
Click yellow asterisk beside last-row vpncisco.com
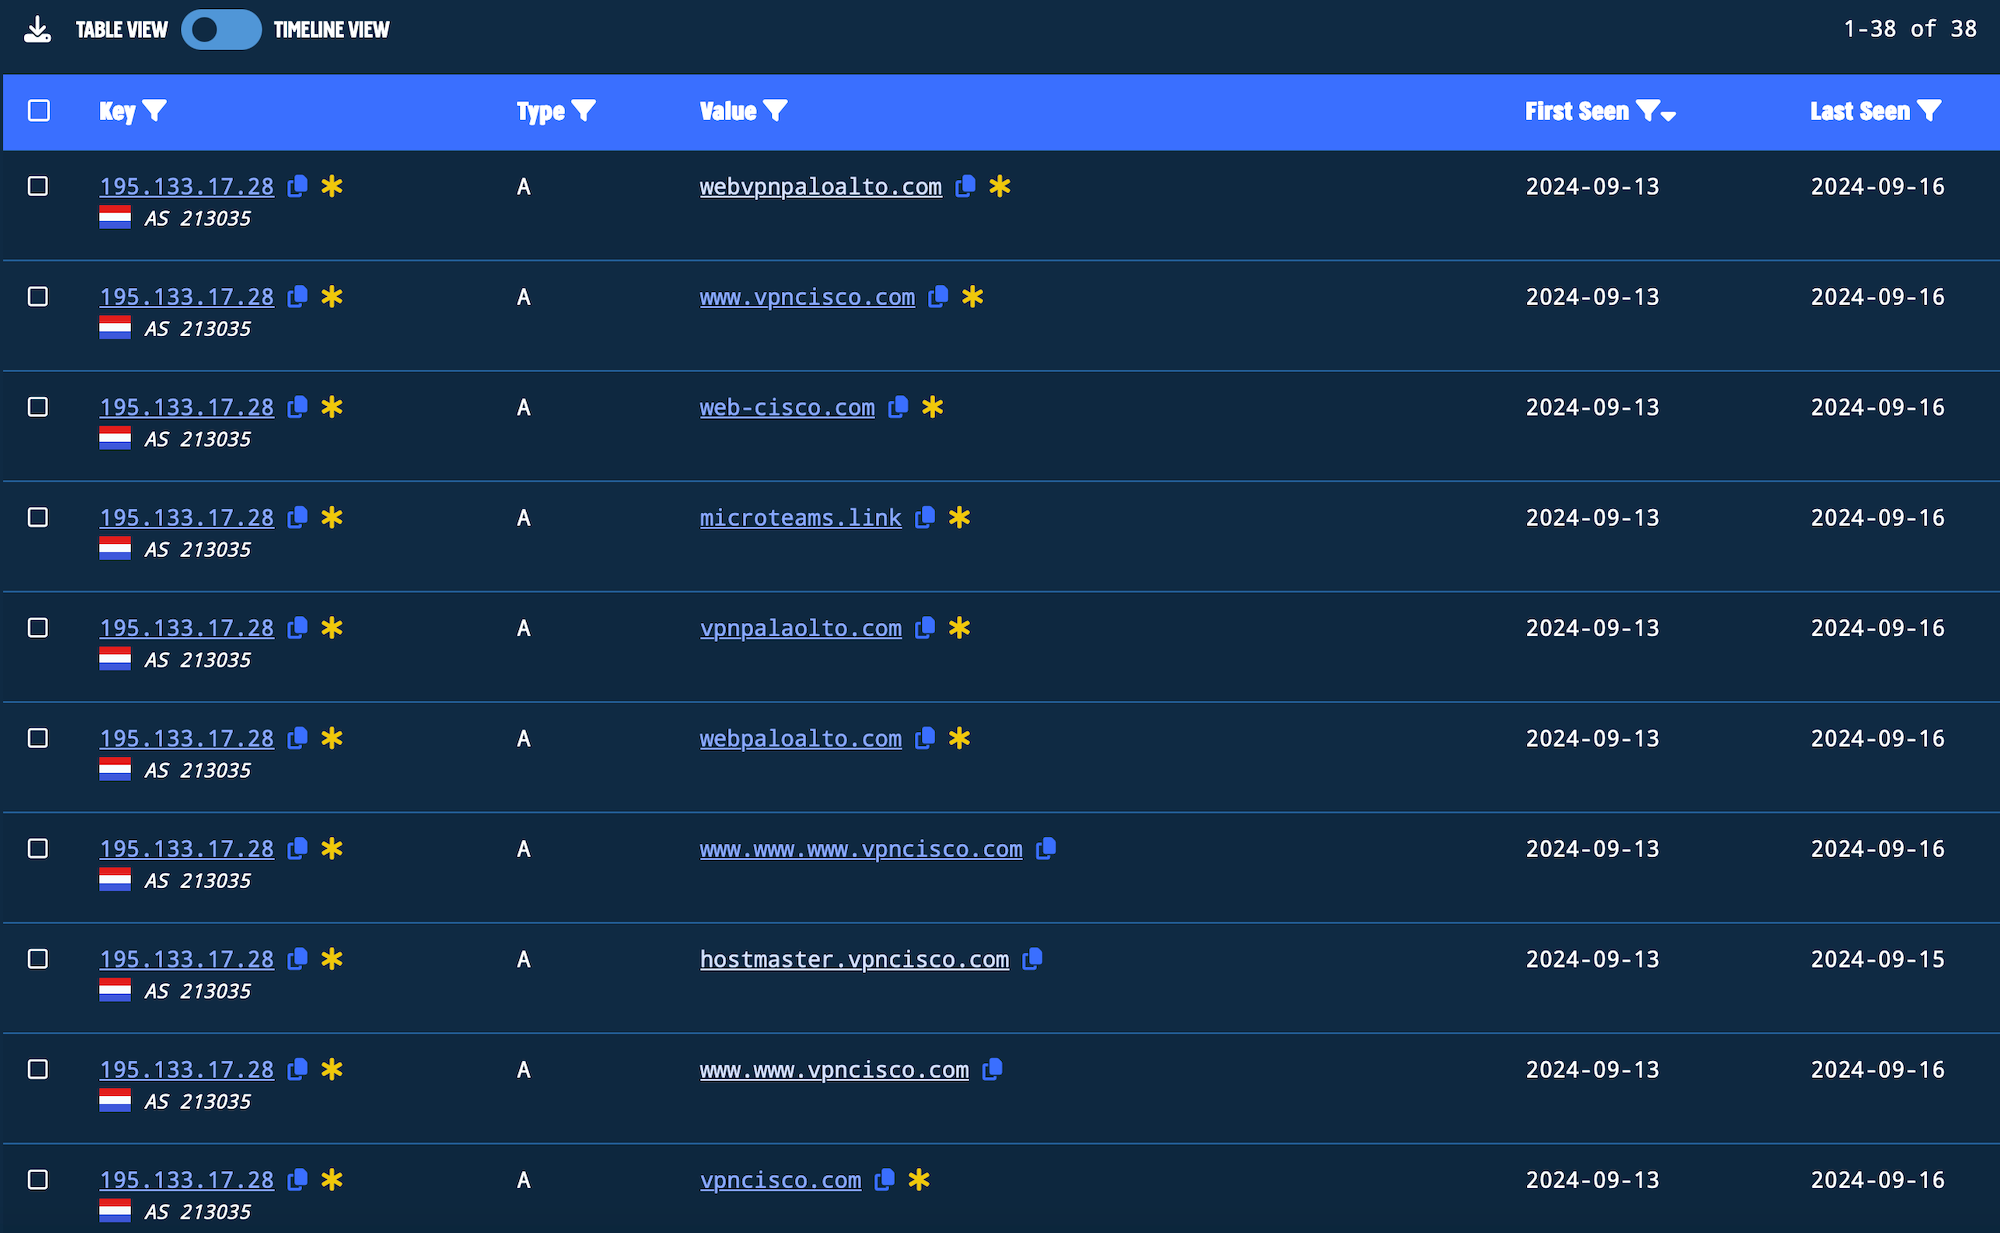[x=919, y=1179]
